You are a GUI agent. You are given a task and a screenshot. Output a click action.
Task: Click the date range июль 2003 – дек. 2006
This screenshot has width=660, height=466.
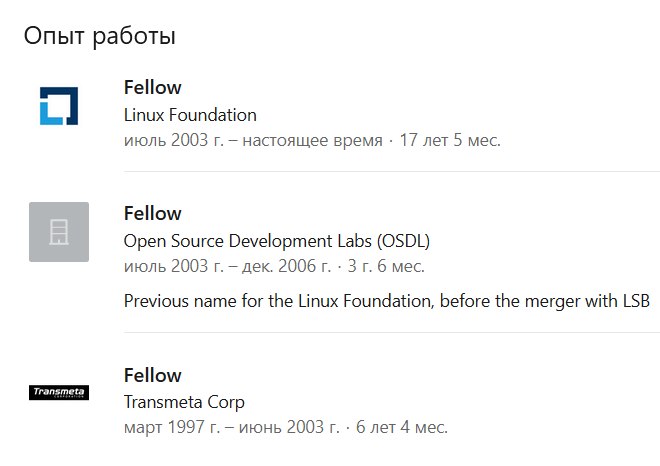(227, 266)
